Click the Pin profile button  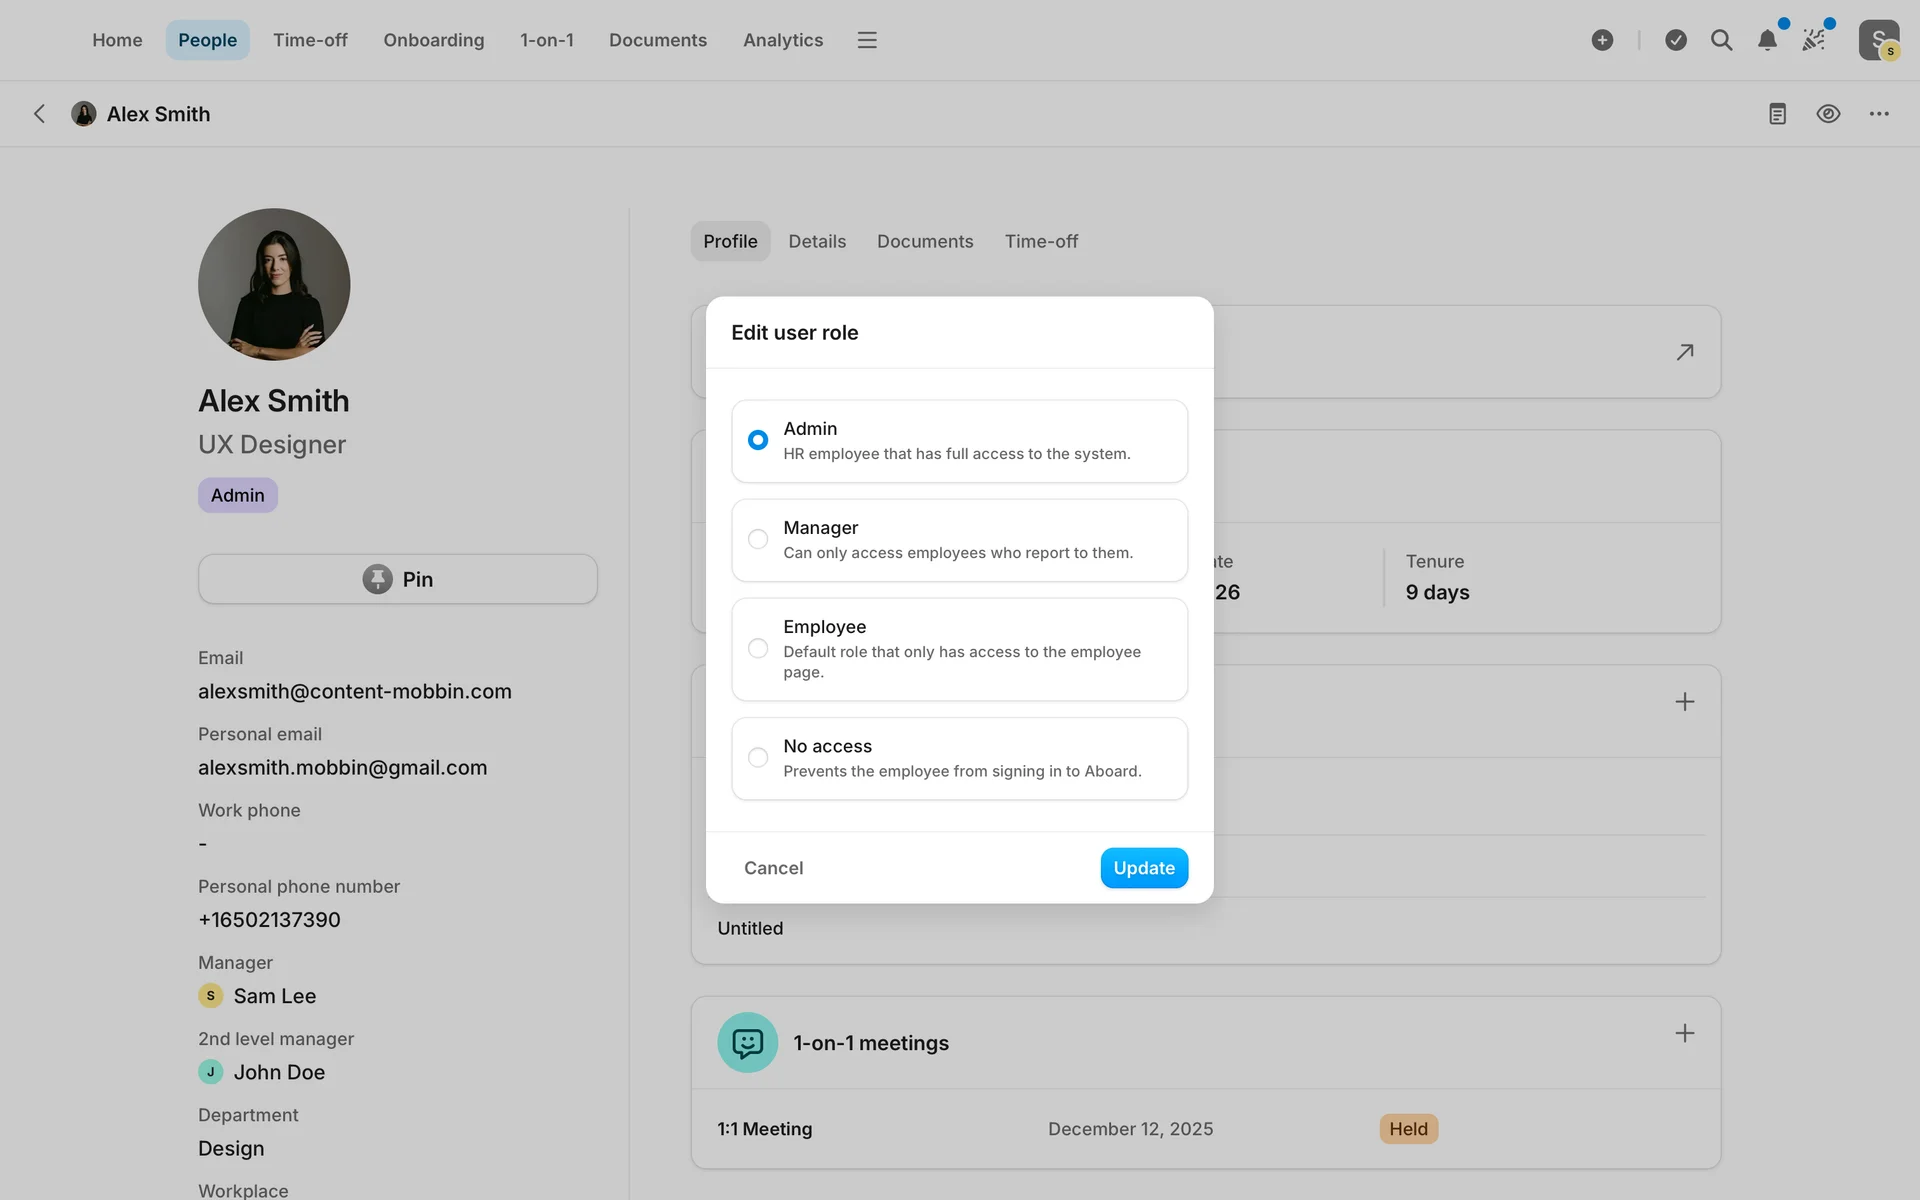(398, 579)
